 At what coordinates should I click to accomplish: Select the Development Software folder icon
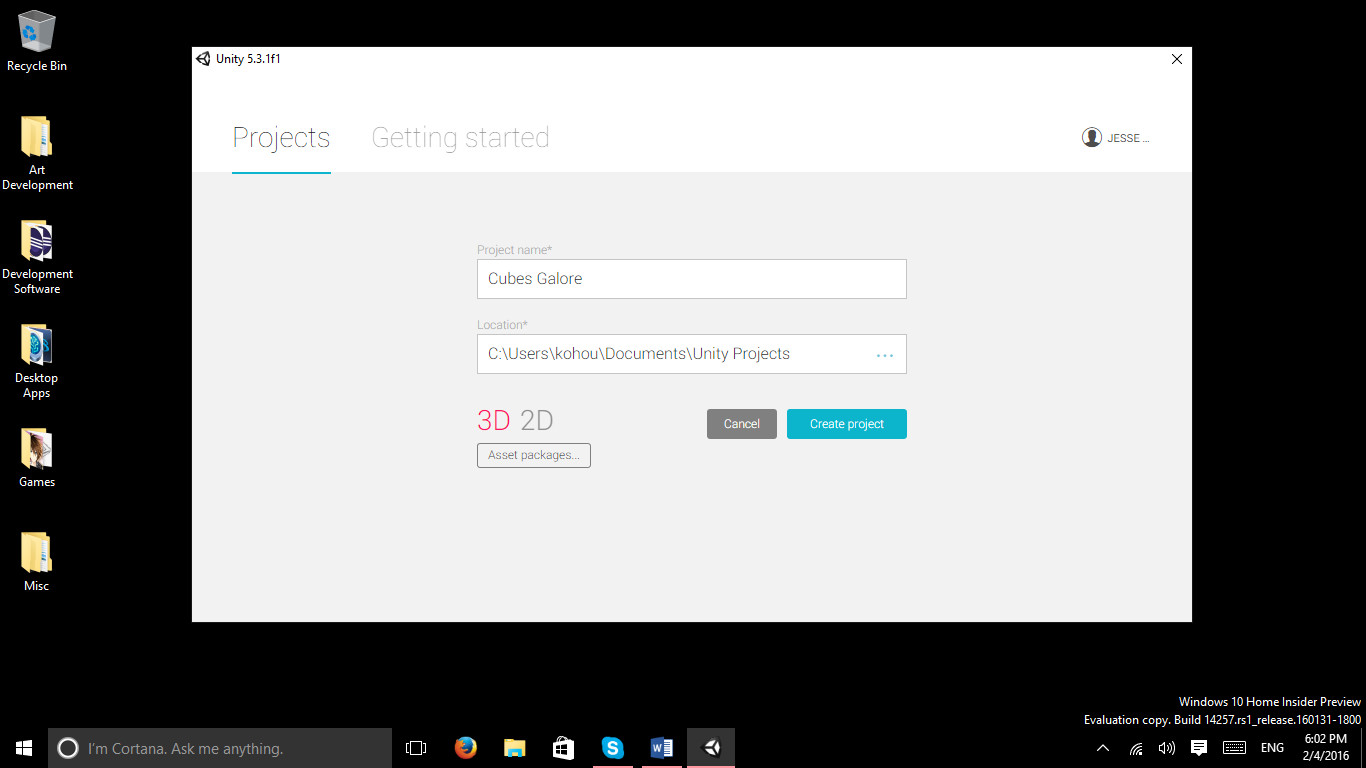click(x=37, y=257)
